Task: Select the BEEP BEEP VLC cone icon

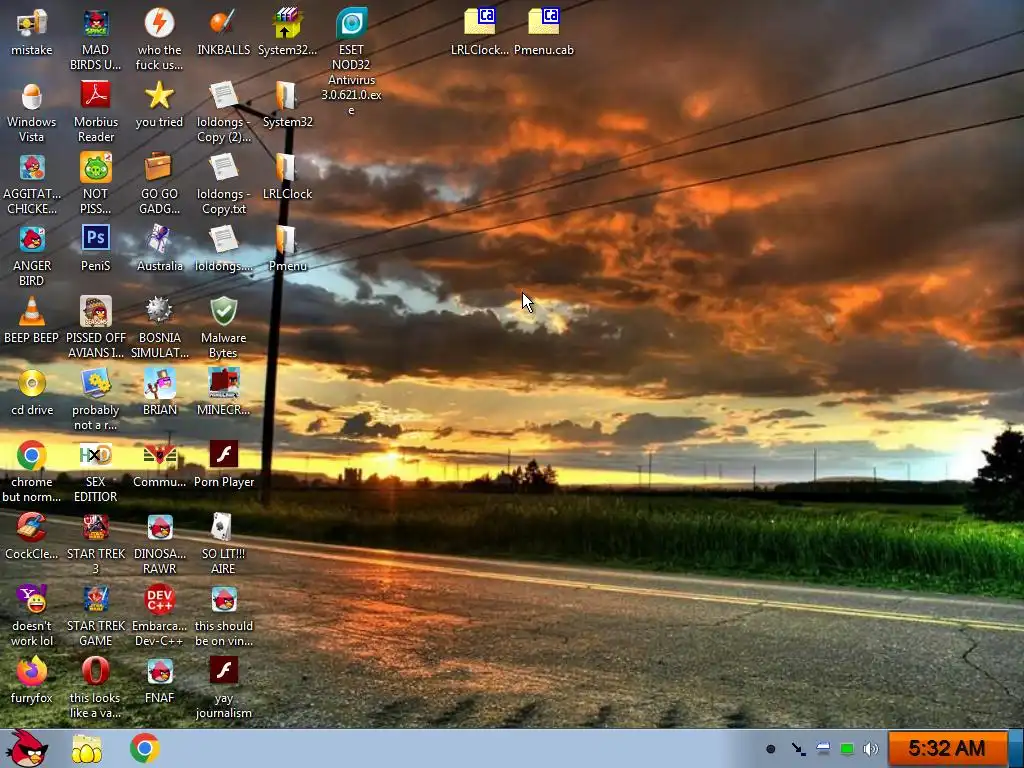Action: [x=31, y=312]
